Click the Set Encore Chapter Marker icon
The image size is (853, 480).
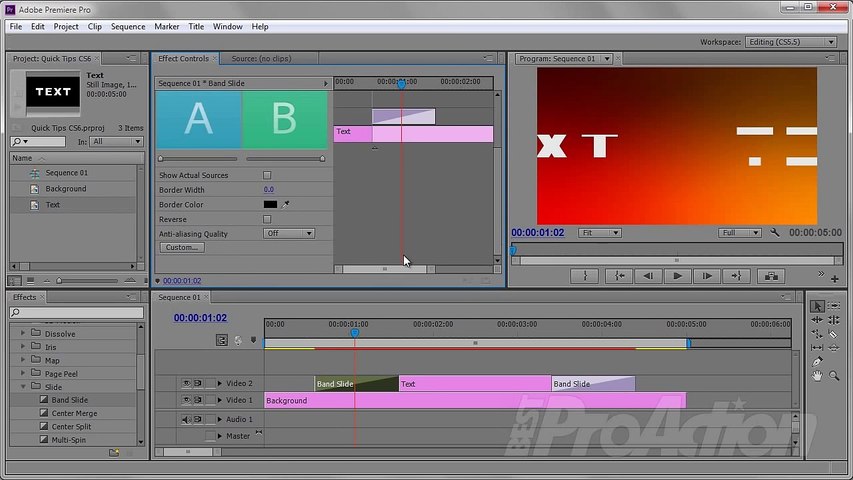(238, 340)
